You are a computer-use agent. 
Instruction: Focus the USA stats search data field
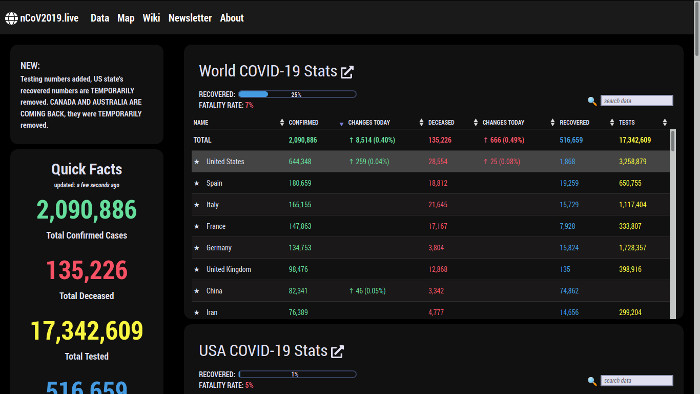coord(637,381)
